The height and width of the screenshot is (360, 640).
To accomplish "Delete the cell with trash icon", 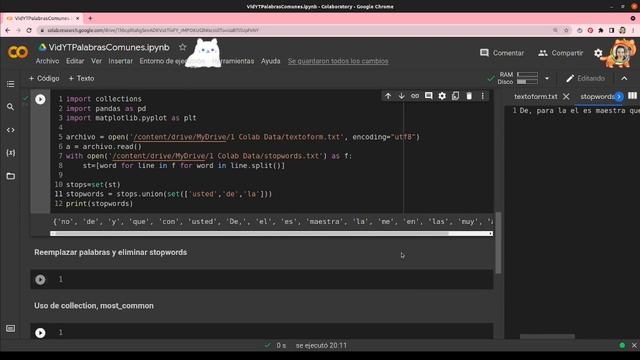I will (x=469, y=96).
